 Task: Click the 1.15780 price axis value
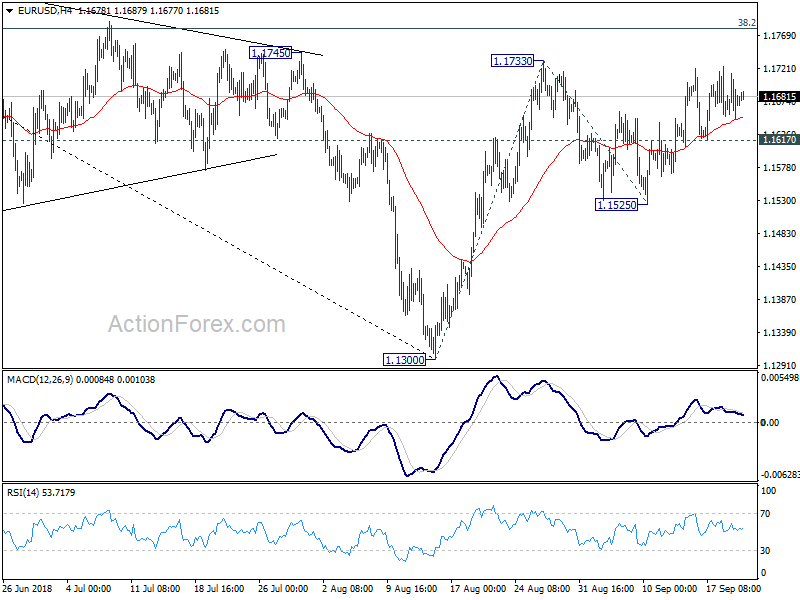point(779,167)
